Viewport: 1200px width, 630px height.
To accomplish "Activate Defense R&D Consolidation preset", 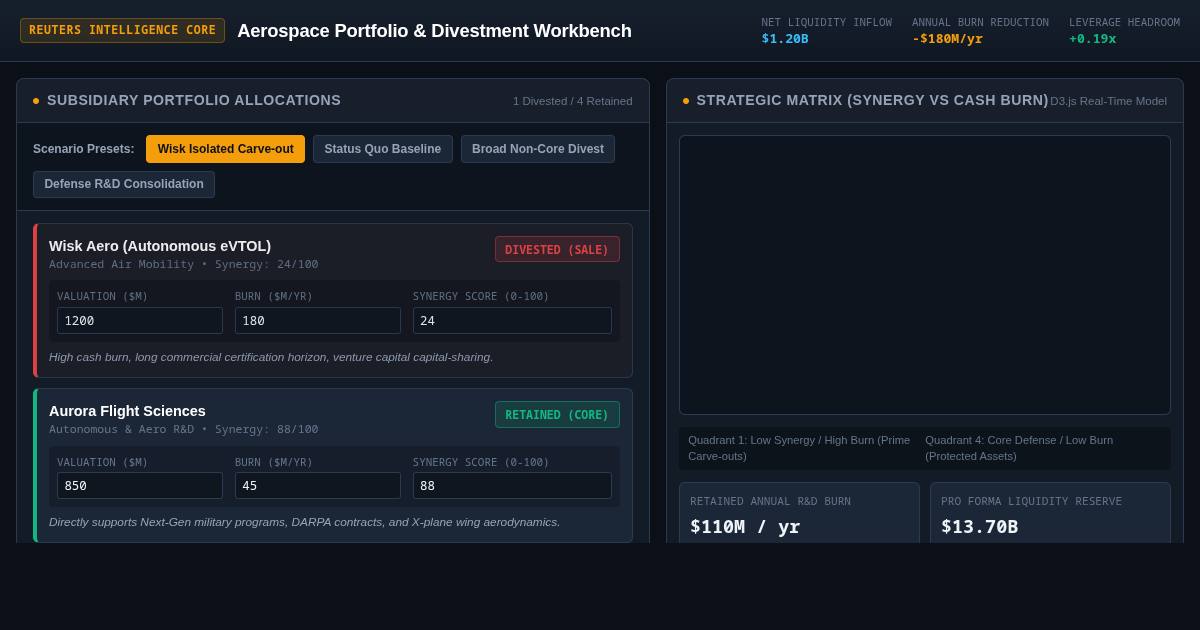I will coord(124,184).
